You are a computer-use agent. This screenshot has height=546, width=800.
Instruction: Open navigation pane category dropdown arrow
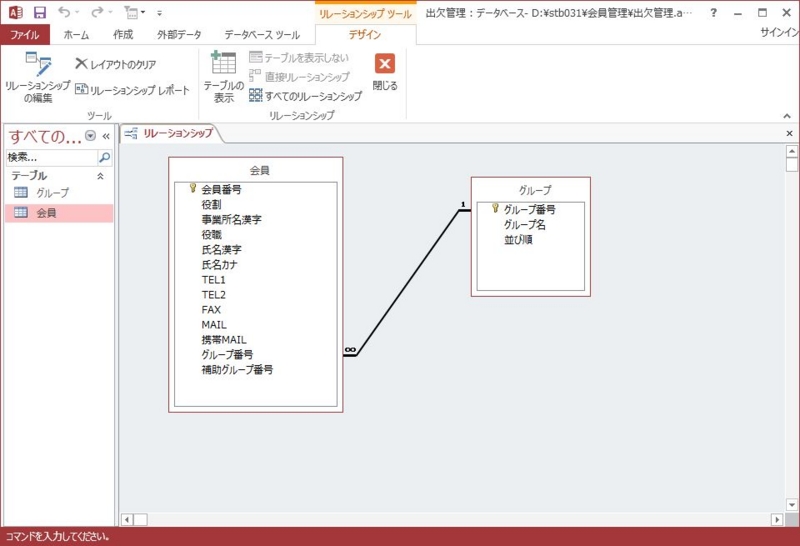(90, 136)
